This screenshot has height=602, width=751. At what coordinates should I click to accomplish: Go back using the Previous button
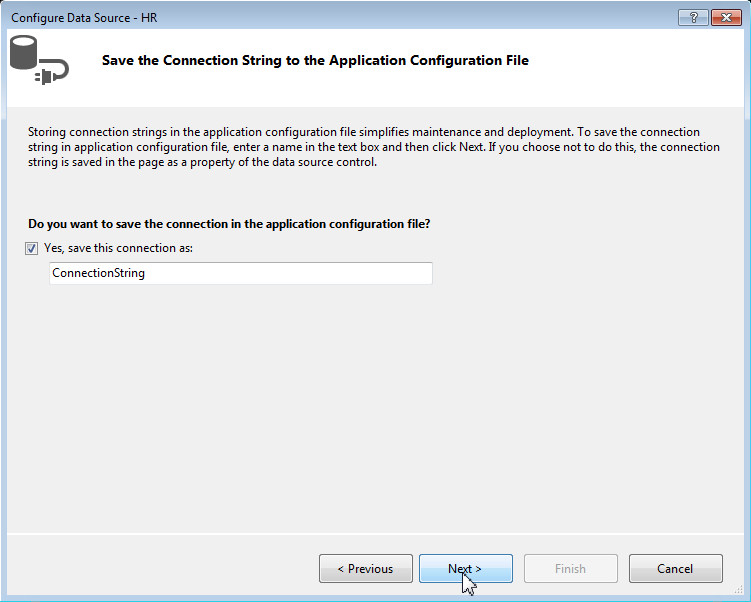(x=365, y=569)
